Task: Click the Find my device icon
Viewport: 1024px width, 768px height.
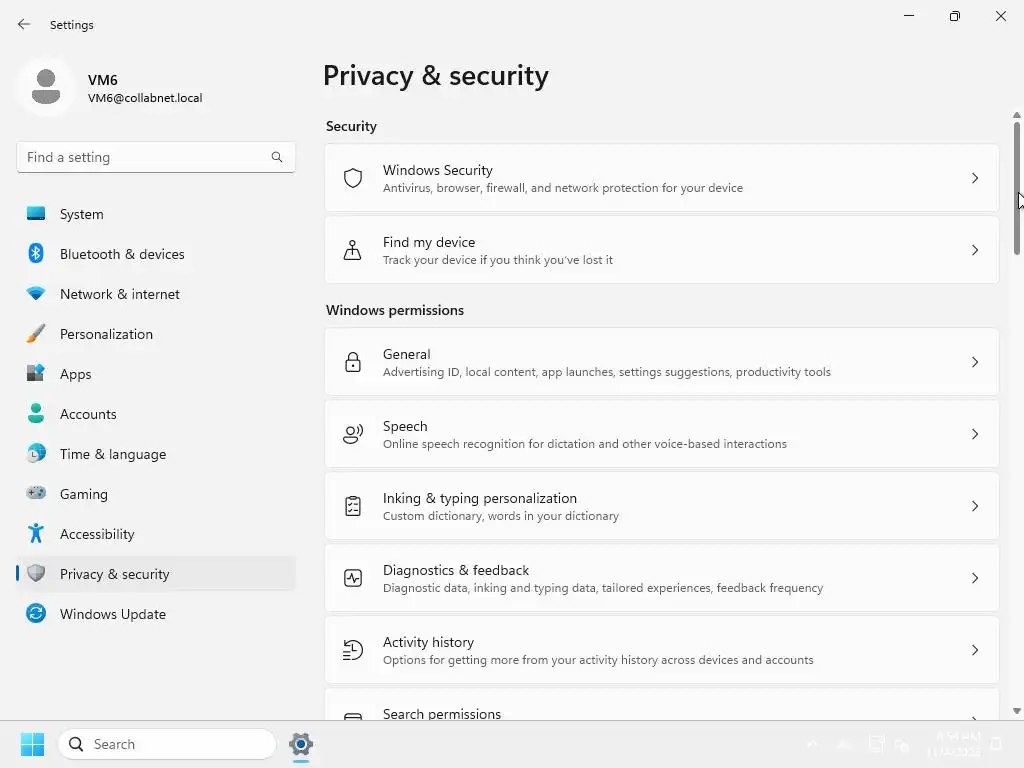Action: (x=353, y=250)
